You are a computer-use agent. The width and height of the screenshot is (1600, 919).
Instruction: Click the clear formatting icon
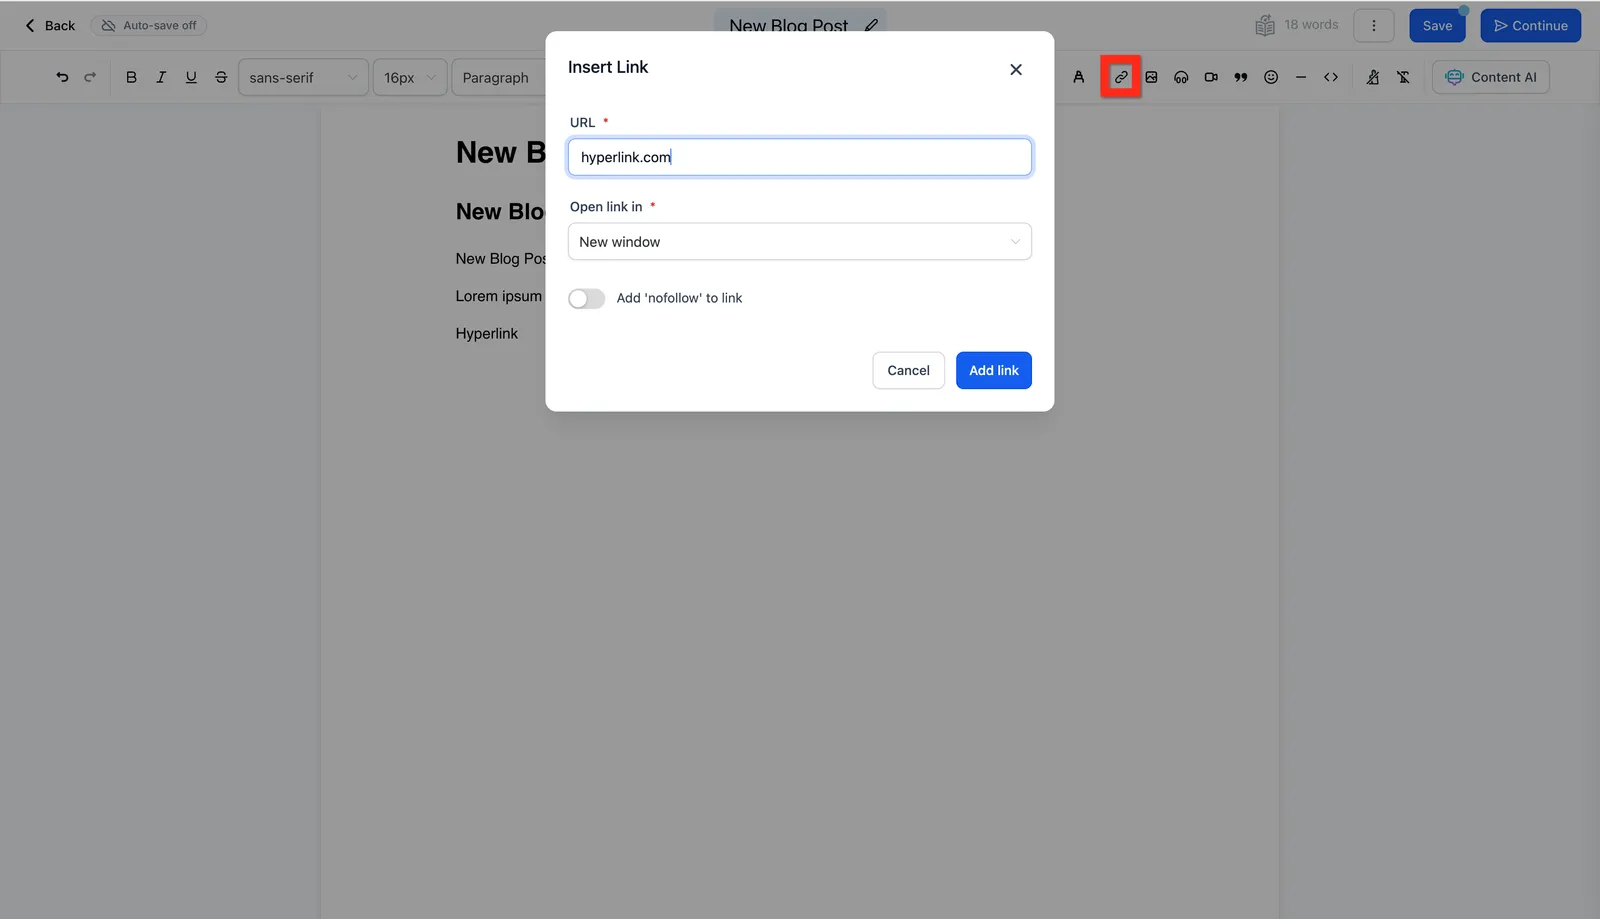tap(1403, 77)
